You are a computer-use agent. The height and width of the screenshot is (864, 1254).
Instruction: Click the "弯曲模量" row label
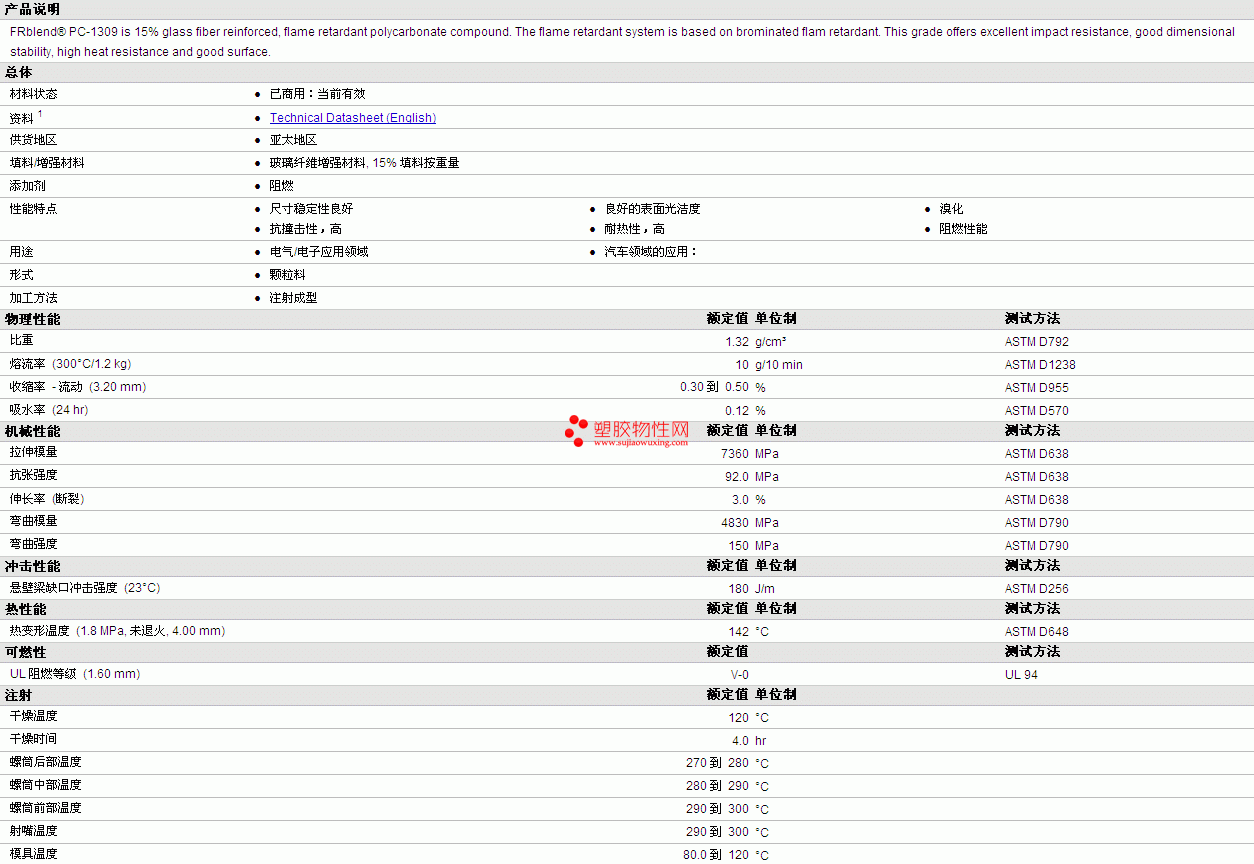pos(34,522)
